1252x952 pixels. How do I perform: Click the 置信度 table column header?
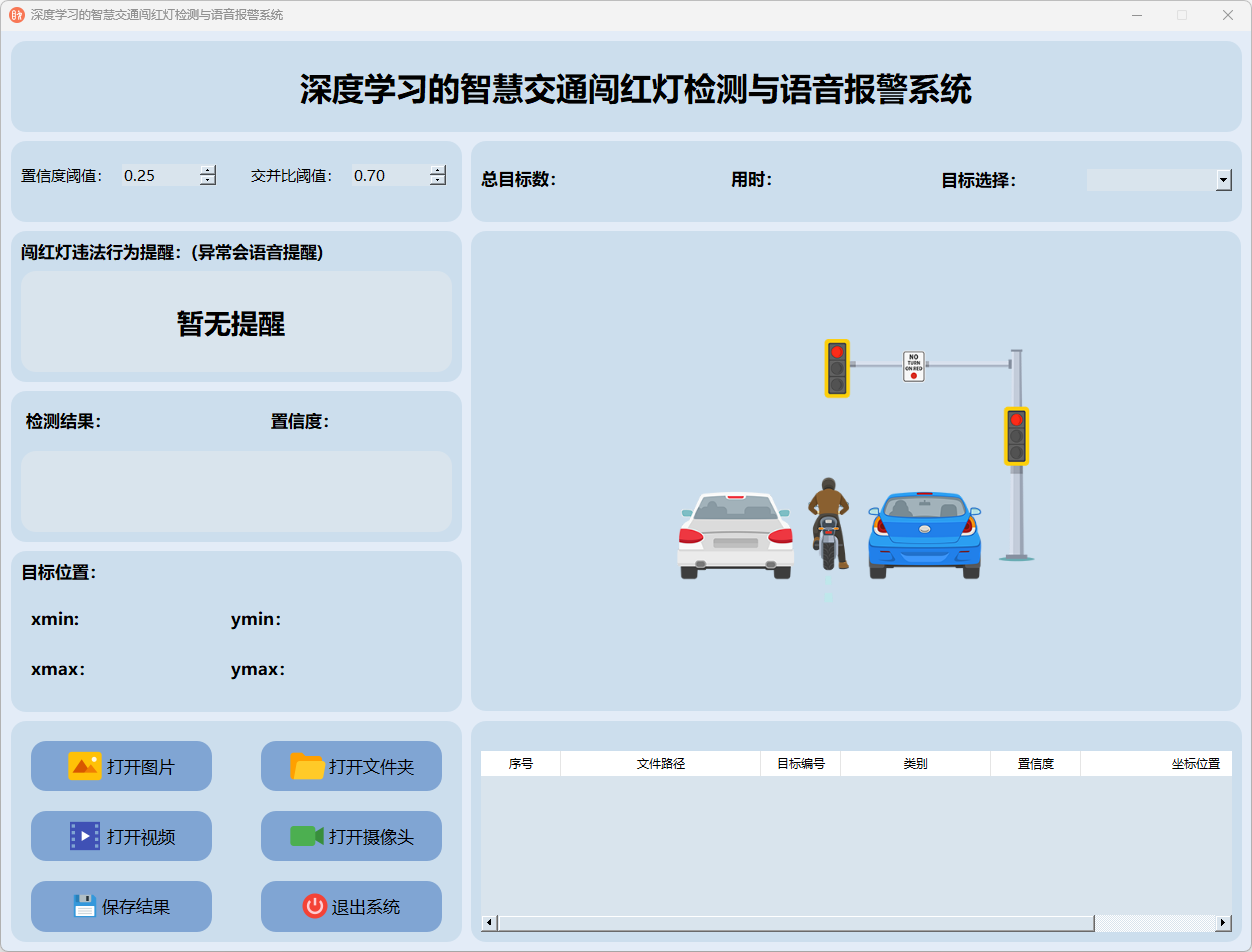1035,764
